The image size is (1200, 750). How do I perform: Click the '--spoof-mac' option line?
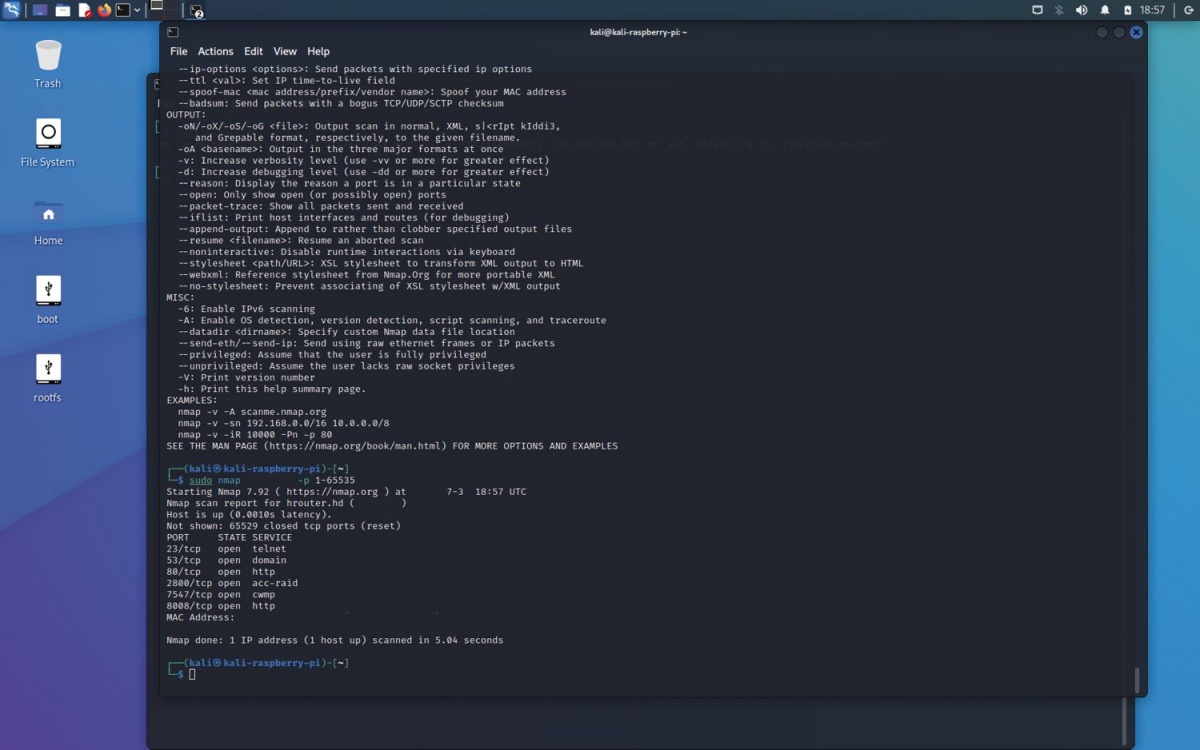372,92
